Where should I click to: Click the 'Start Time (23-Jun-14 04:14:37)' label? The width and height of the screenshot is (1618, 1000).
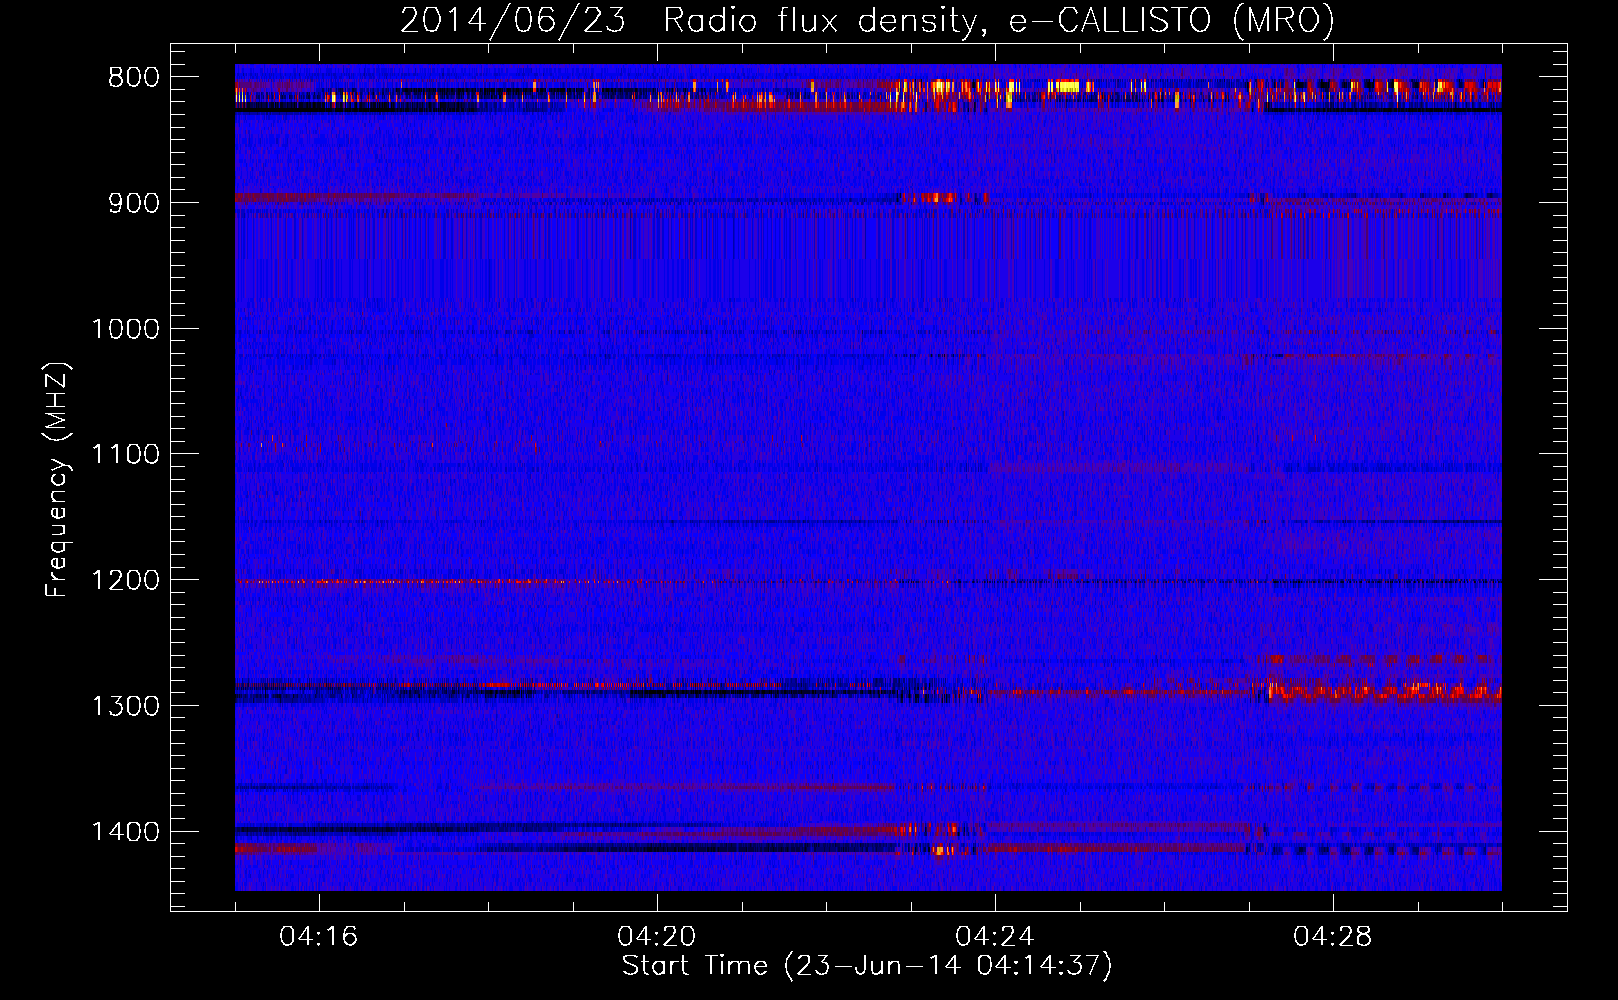867,966
